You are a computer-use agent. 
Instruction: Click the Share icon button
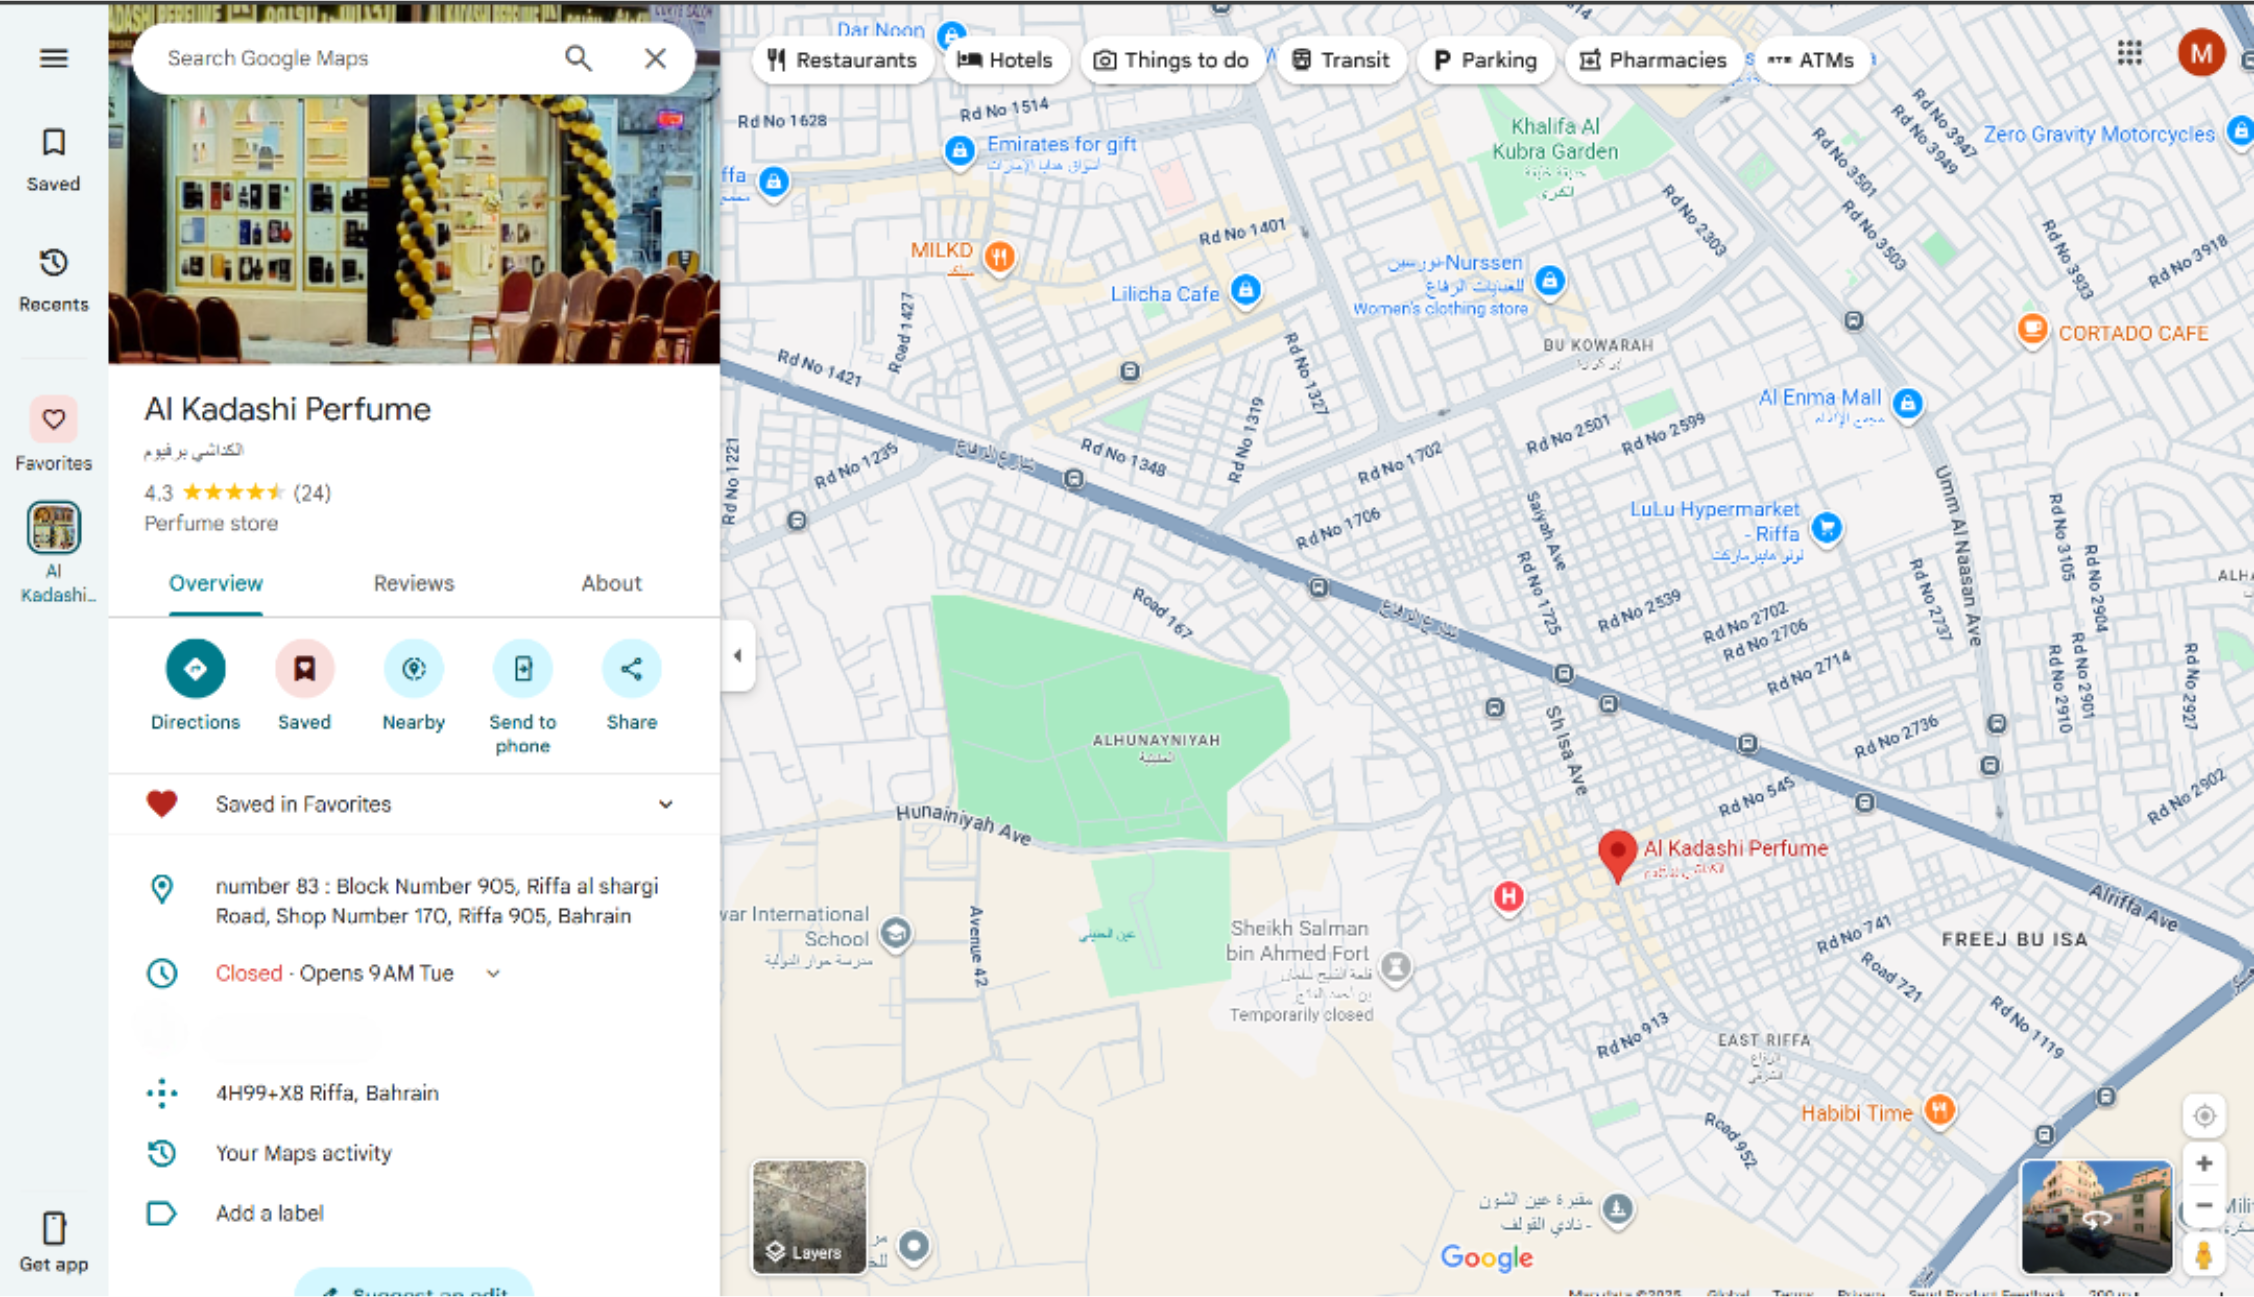click(x=631, y=668)
